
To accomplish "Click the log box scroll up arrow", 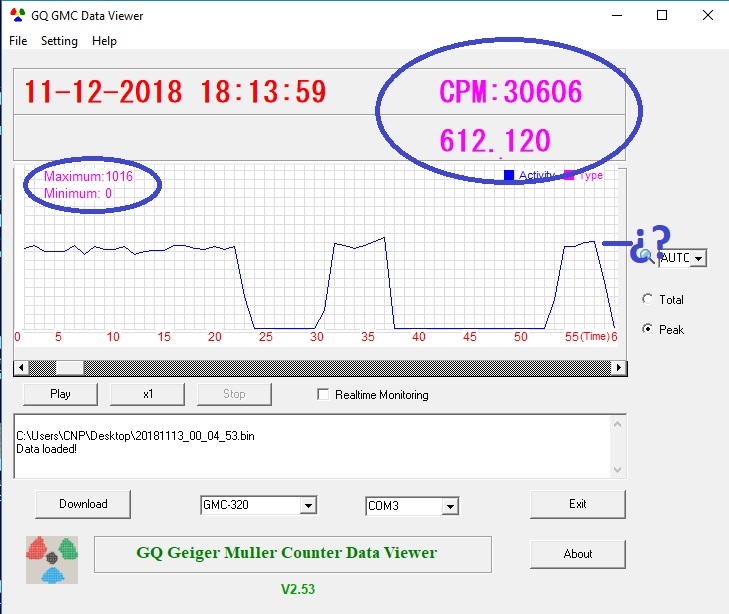I will (x=617, y=424).
